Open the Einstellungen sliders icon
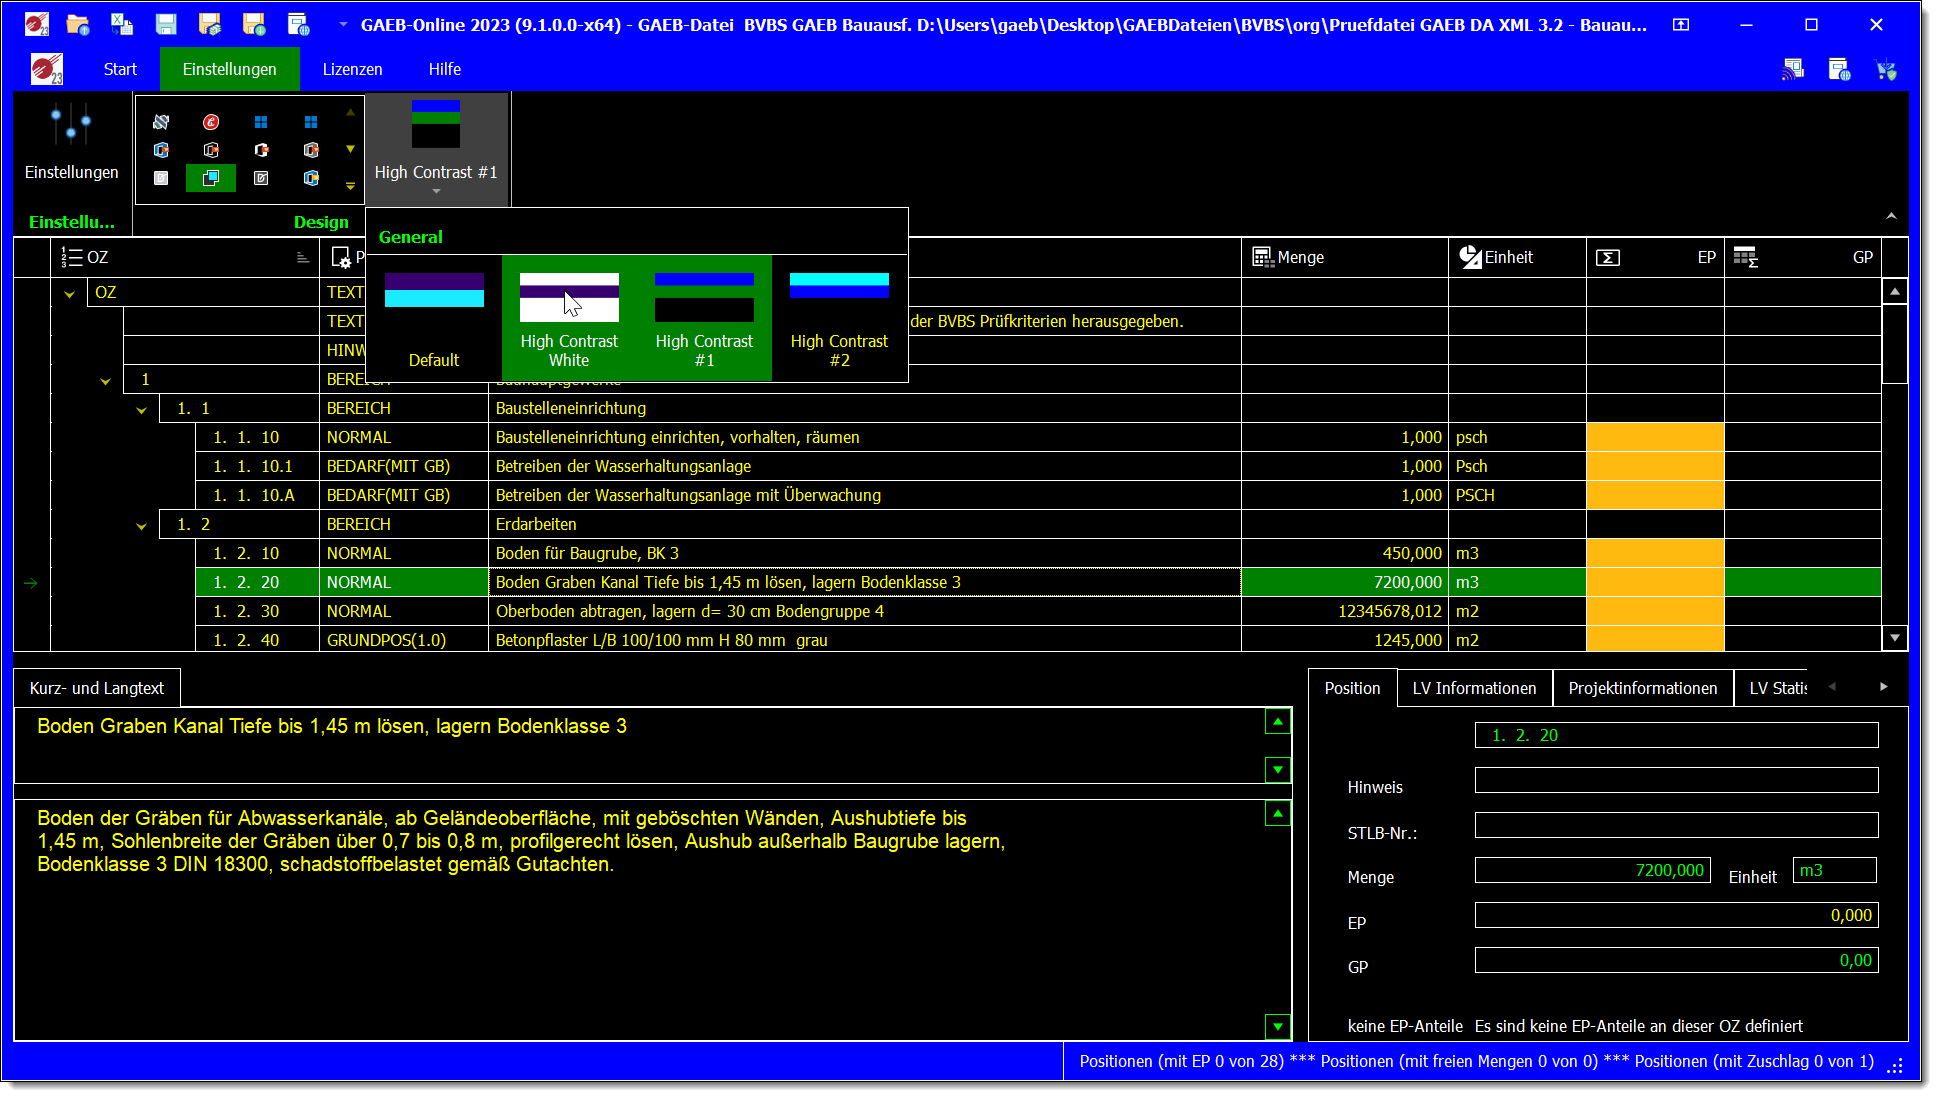Image resolution: width=1937 pixels, height=1097 pixels. tap(71, 126)
